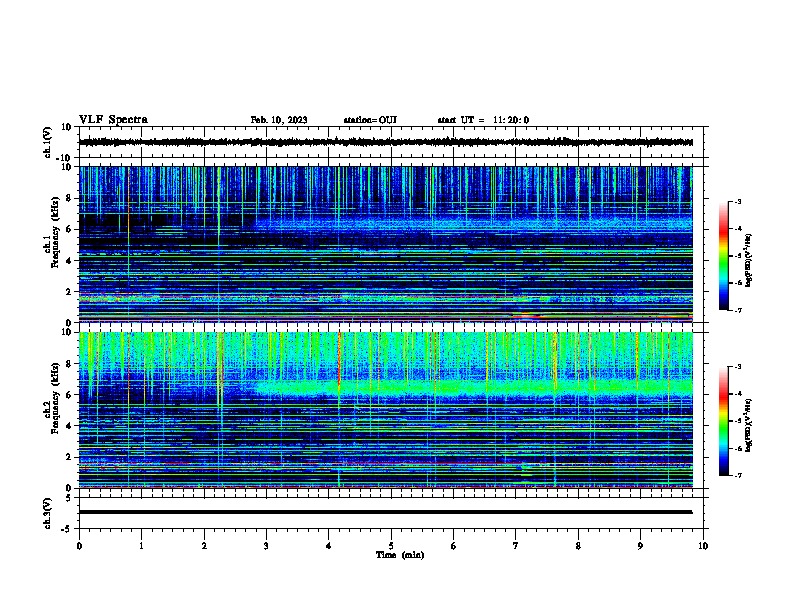
Task: Click time axis tick label "10"
Action: point(703,546)
